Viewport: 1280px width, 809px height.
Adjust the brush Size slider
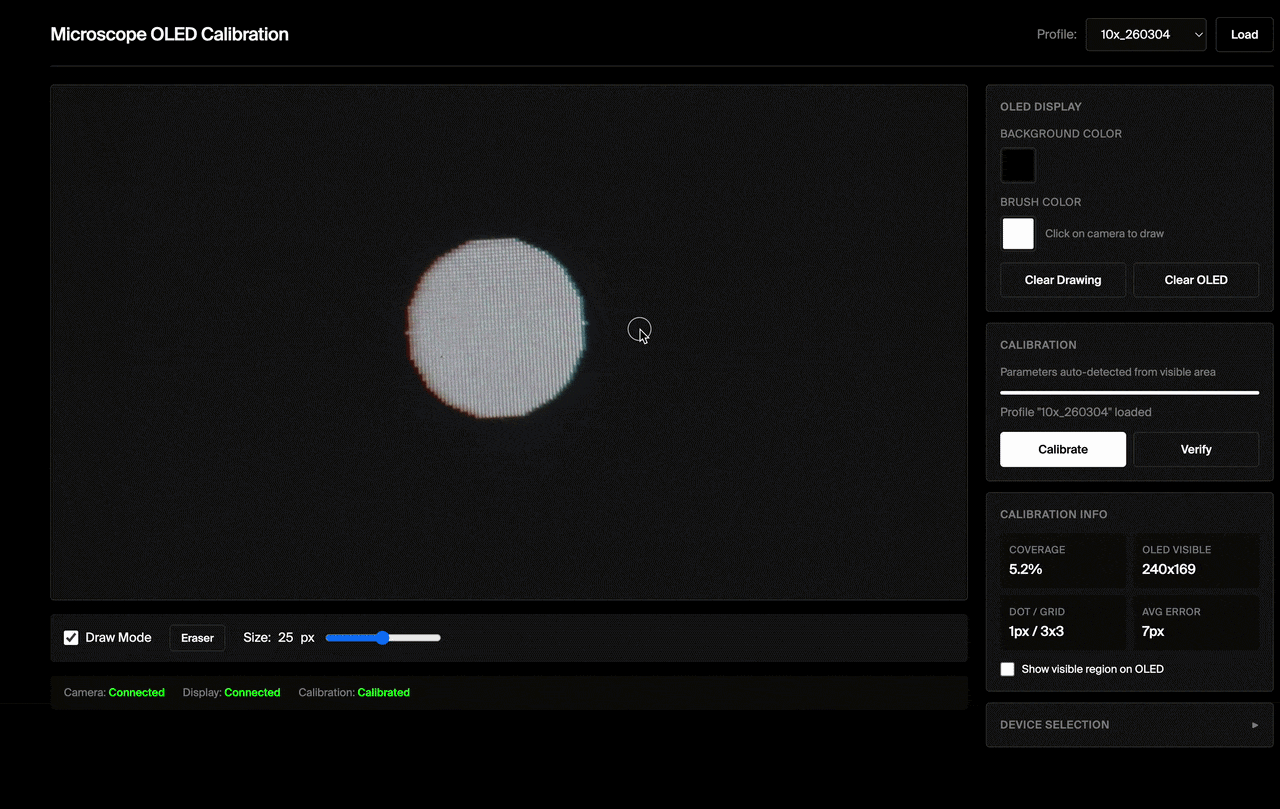(x=383, y=638)
